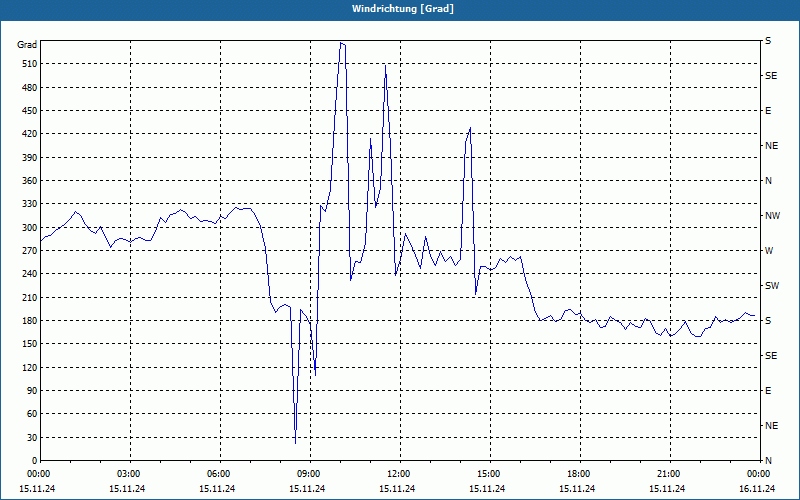This screenshot has height=500, width=800.
Task: Select the 450 y-axis value
Action: click(29, 111)
